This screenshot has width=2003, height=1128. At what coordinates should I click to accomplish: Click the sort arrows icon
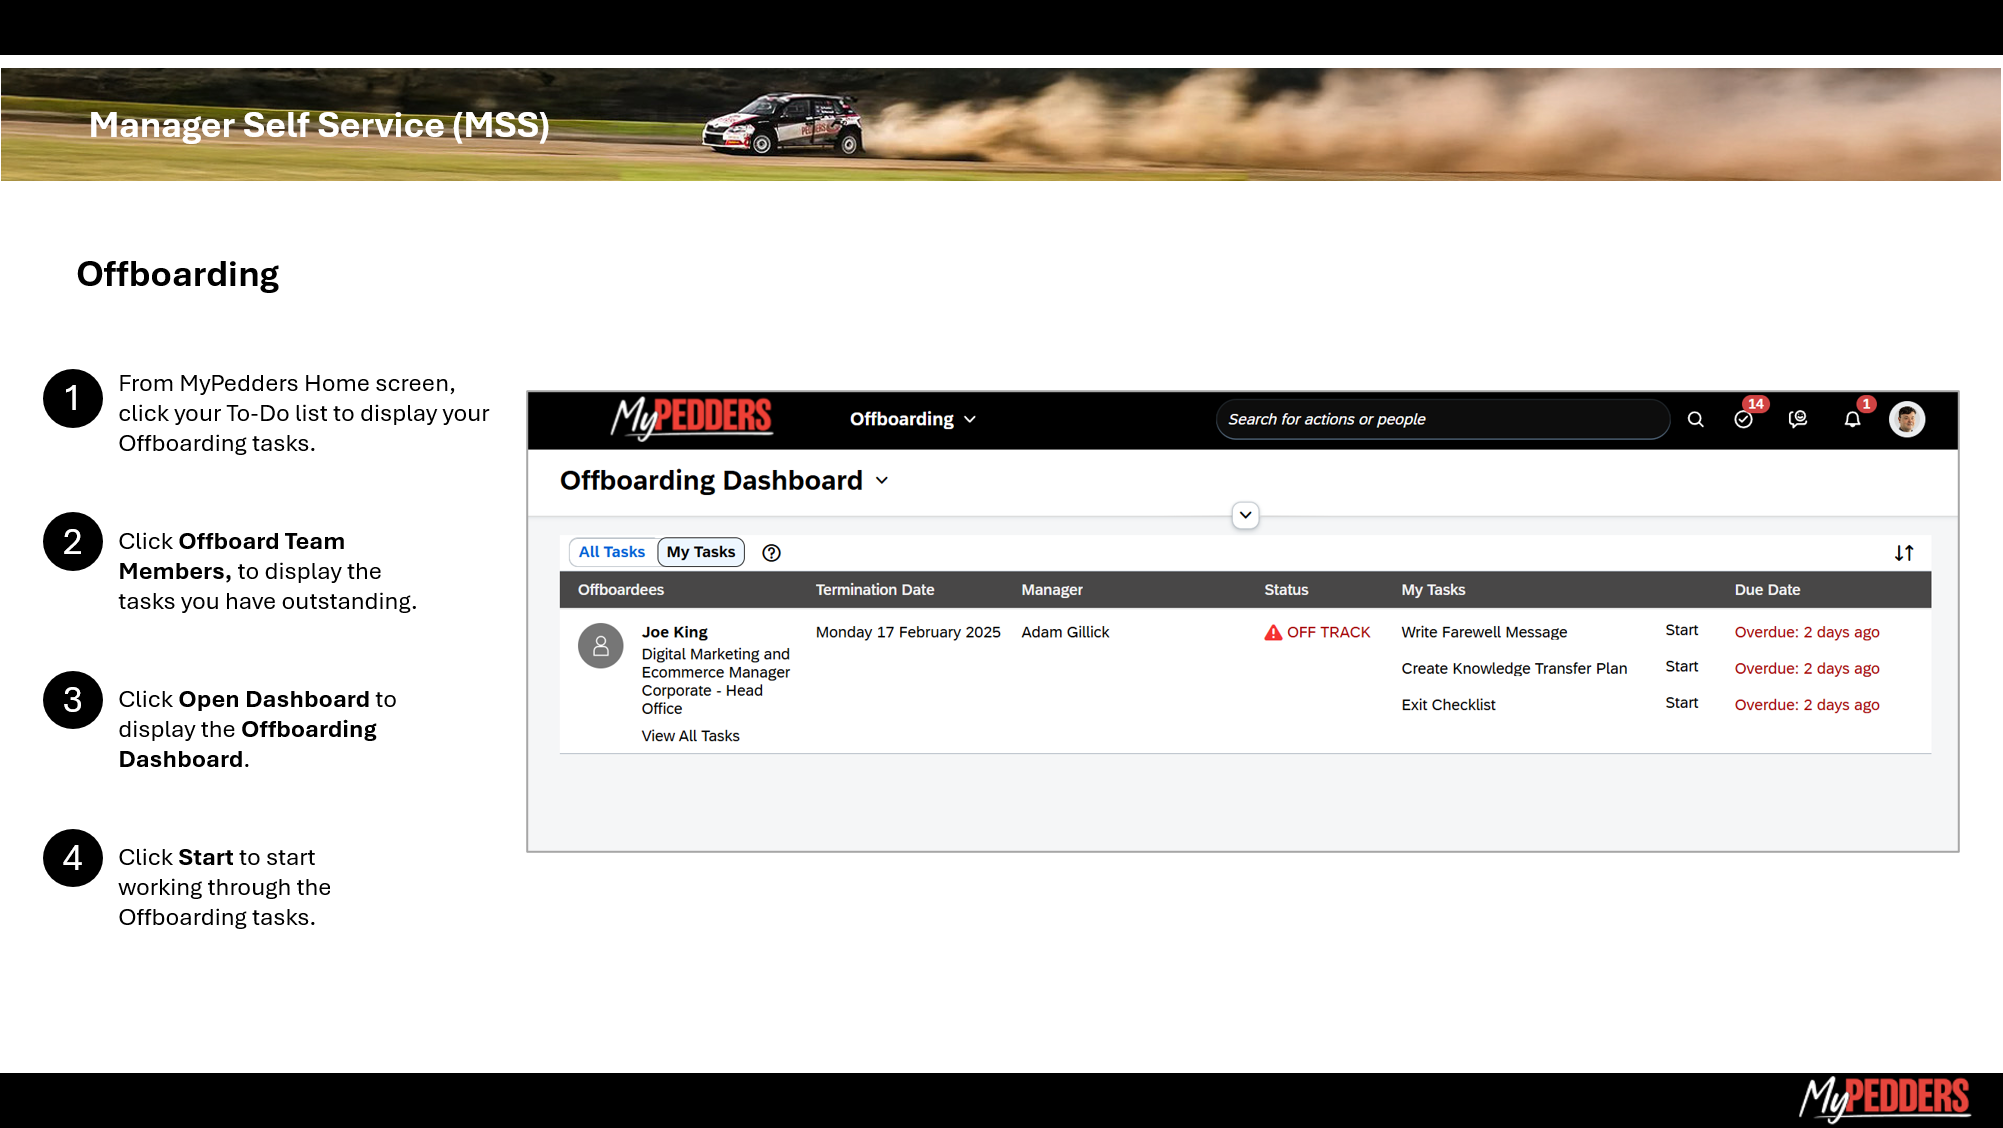(x=1903, y=553)
